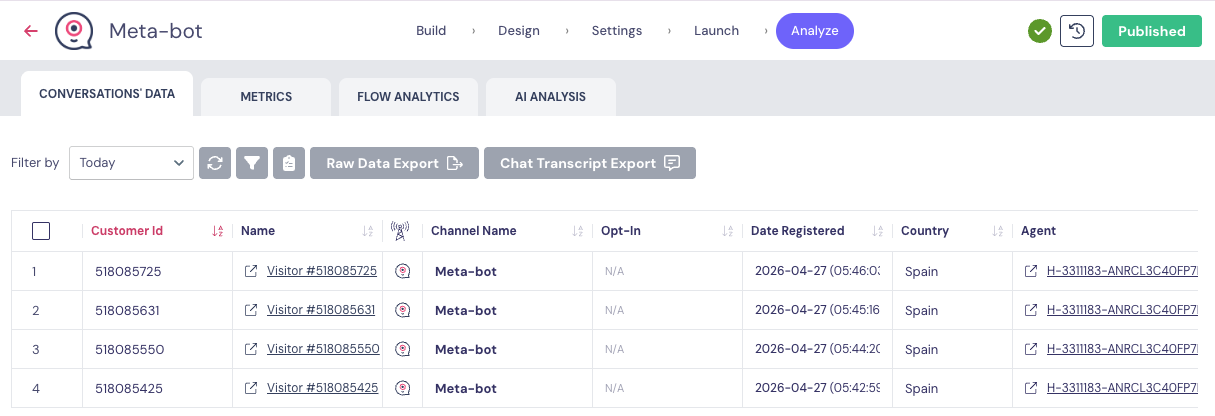This screenshot has height=416, width=1215.
Task: Click the refresh data icon
Action: tap(215, 163)
